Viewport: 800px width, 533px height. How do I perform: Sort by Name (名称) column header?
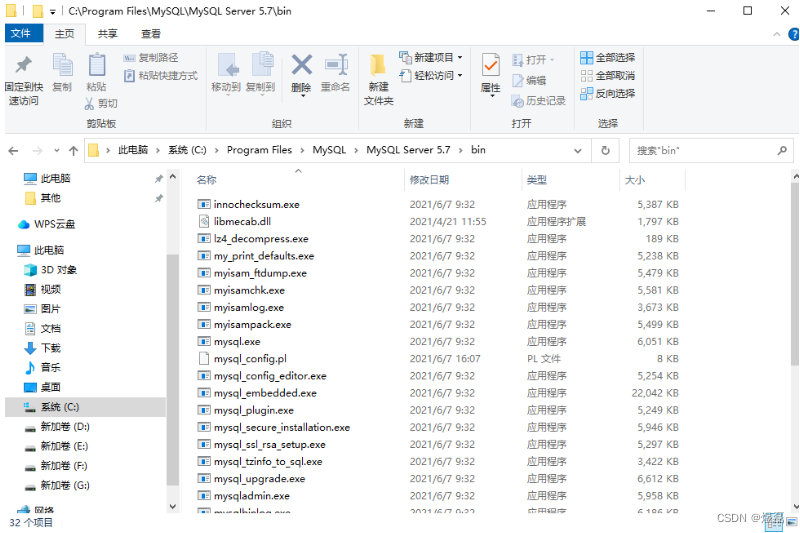tap(206, 180)
